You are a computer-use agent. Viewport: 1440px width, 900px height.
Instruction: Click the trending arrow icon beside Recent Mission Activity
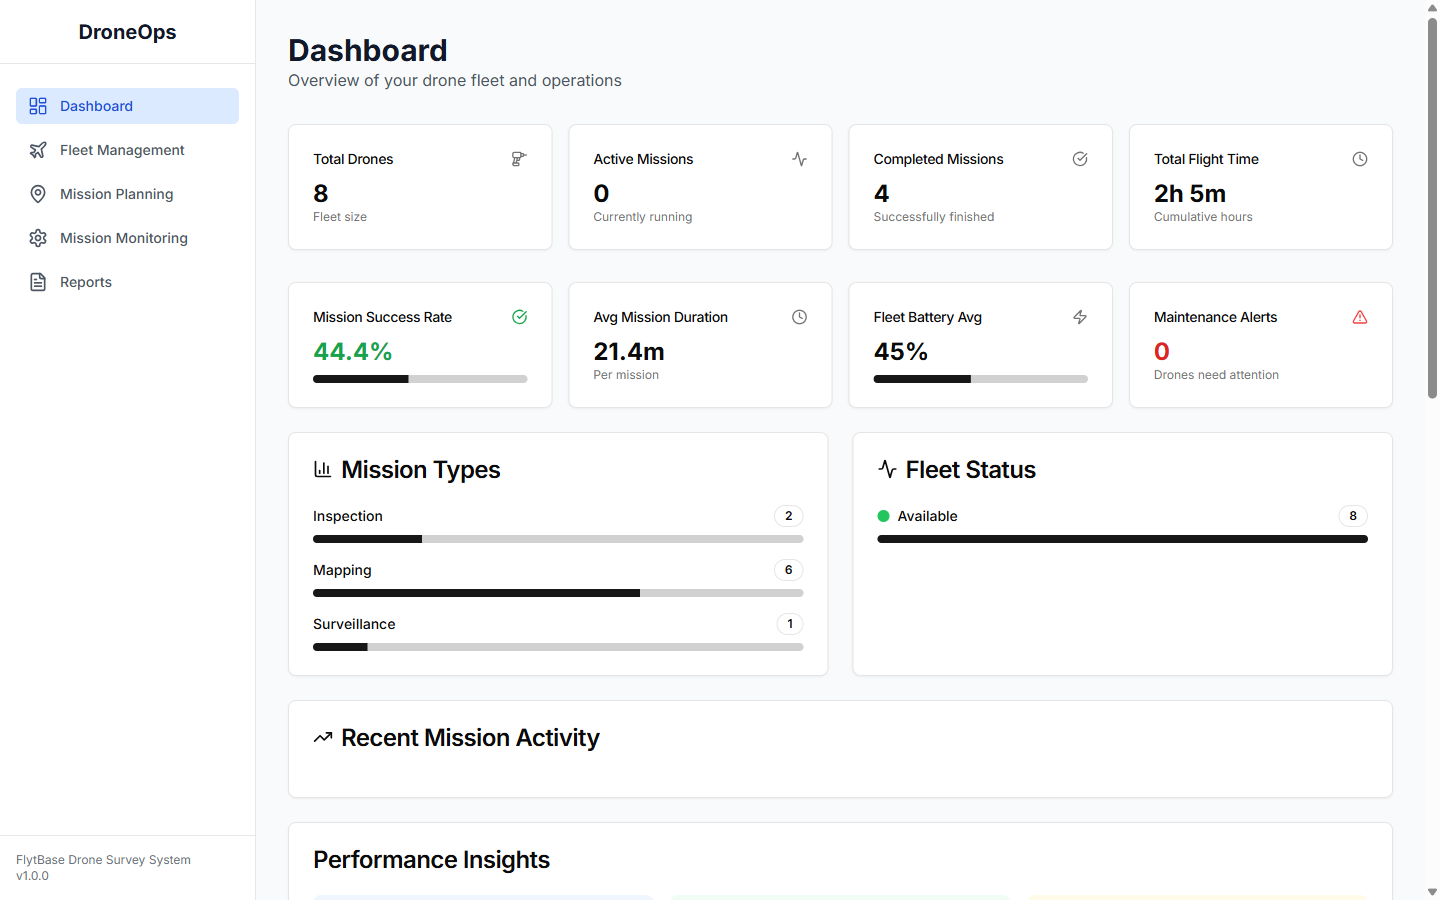coord(322,737)
